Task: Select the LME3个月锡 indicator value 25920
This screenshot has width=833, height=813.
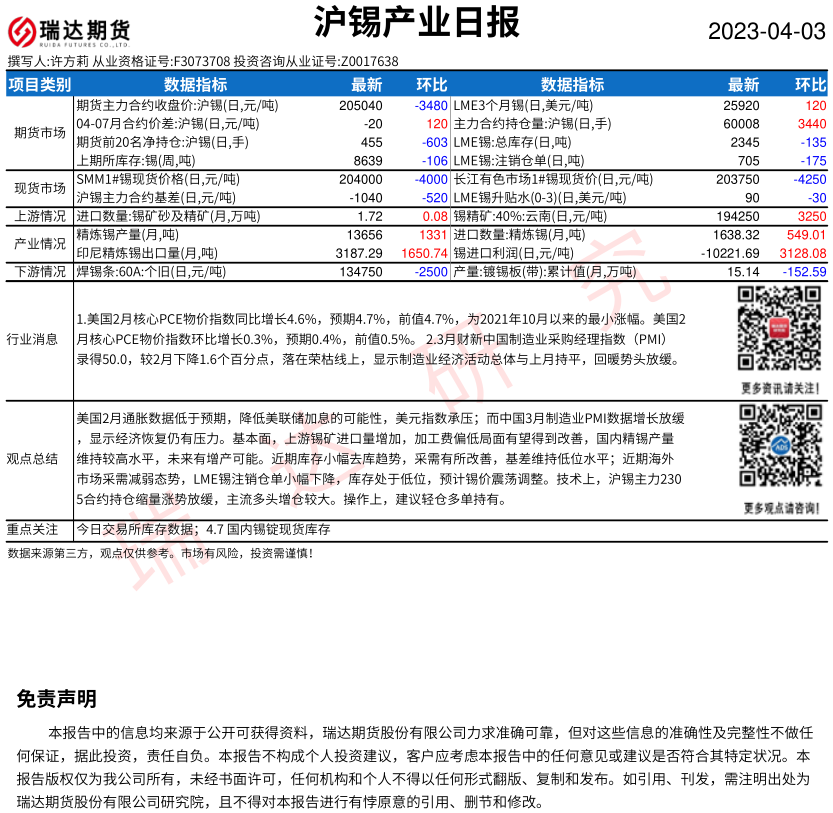Action: 741,105
